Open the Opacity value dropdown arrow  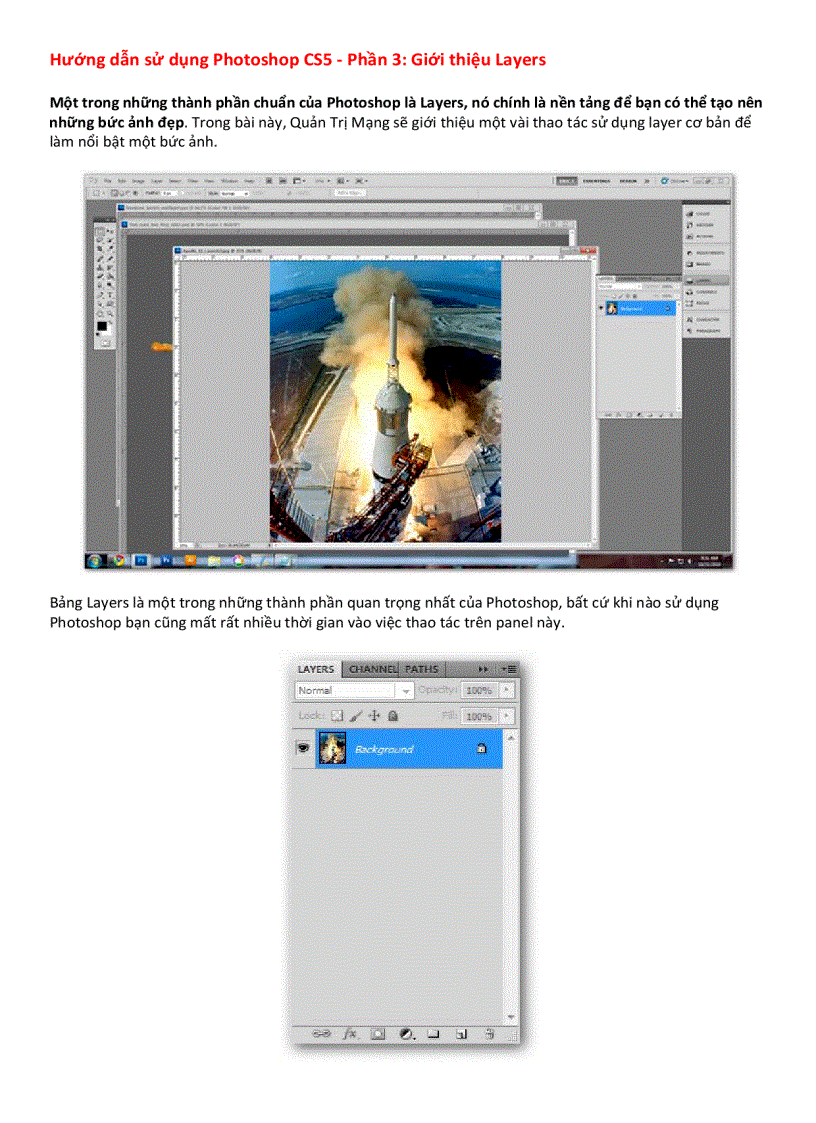pos(505,690)
